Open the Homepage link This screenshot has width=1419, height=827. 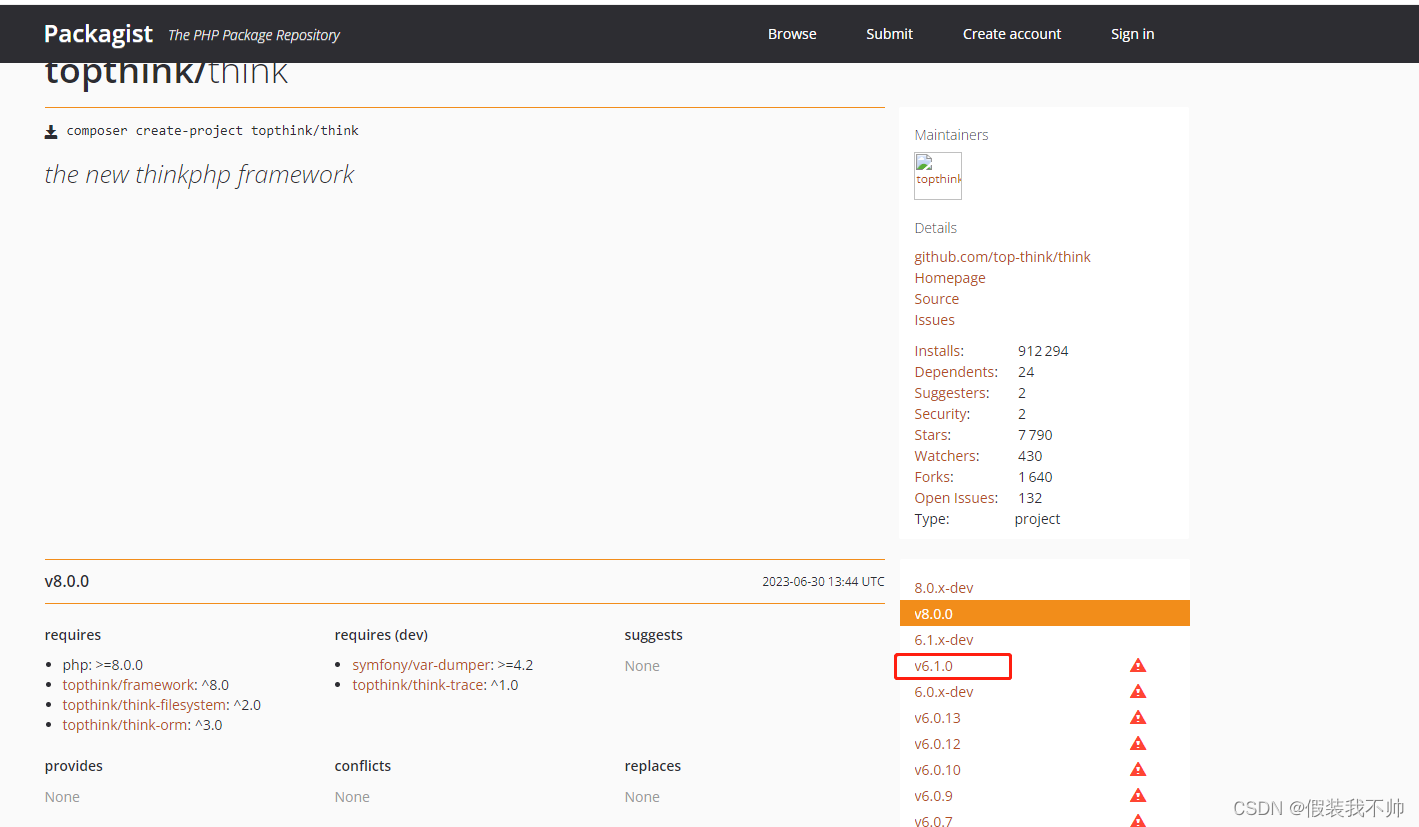(950, 278)
